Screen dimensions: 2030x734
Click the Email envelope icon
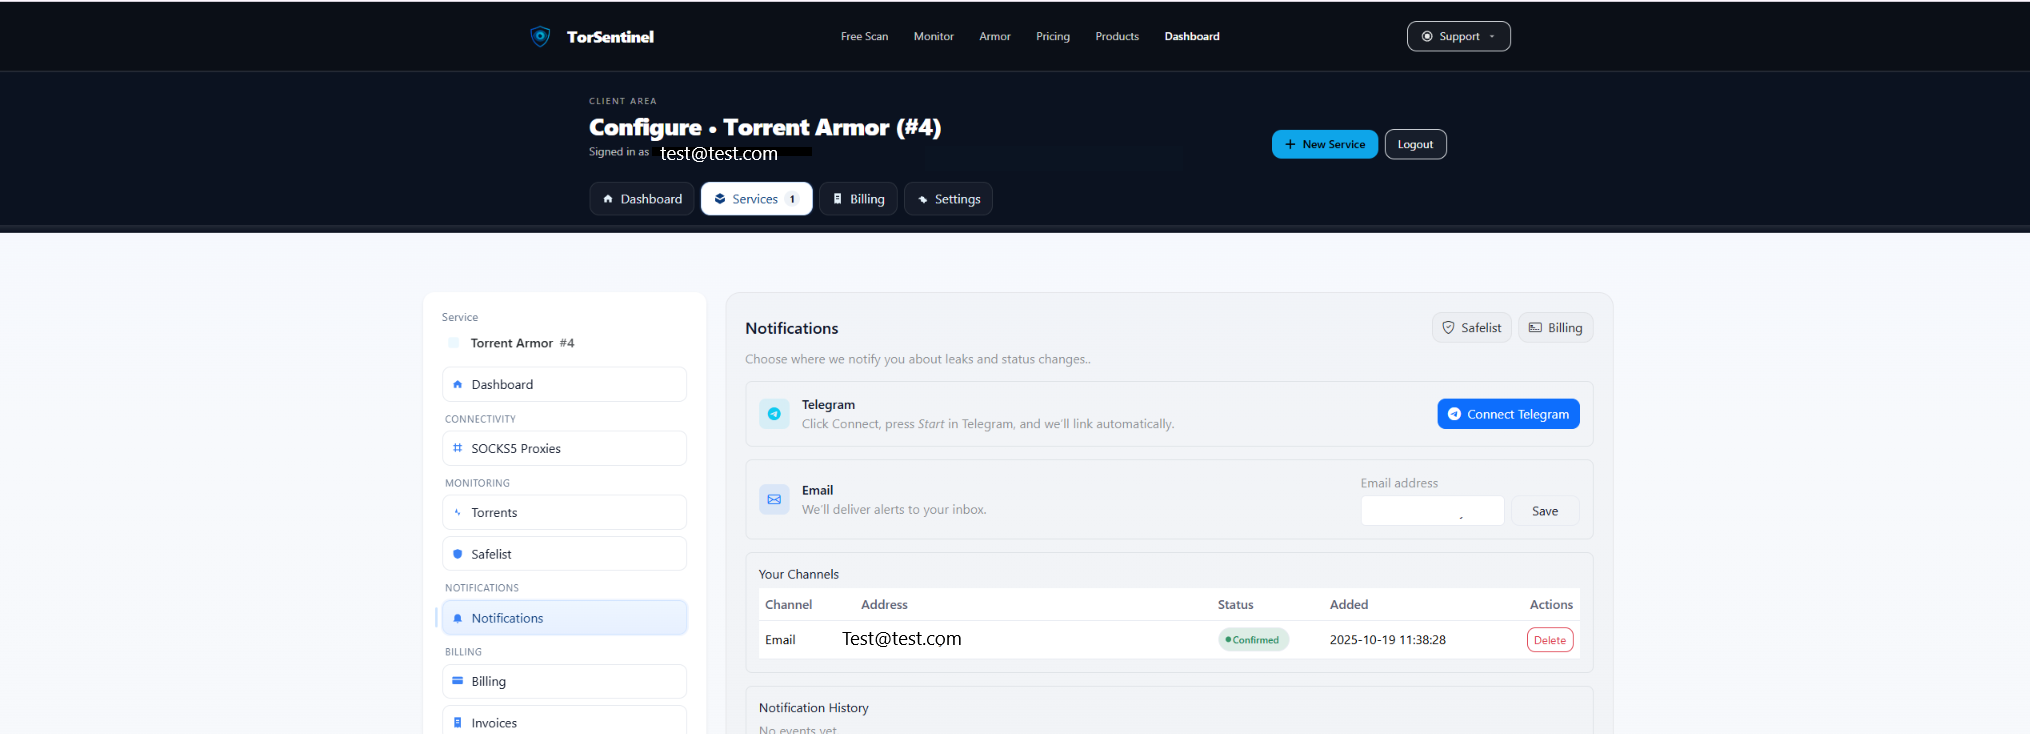(774, 500)
